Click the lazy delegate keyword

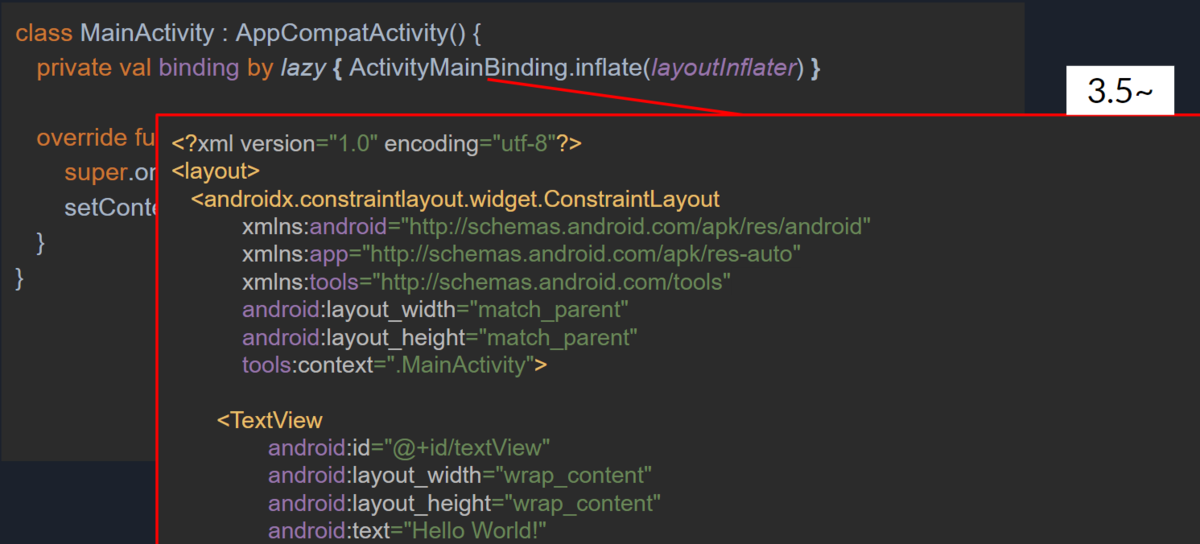pyautogui.click(x=302, y=69)
